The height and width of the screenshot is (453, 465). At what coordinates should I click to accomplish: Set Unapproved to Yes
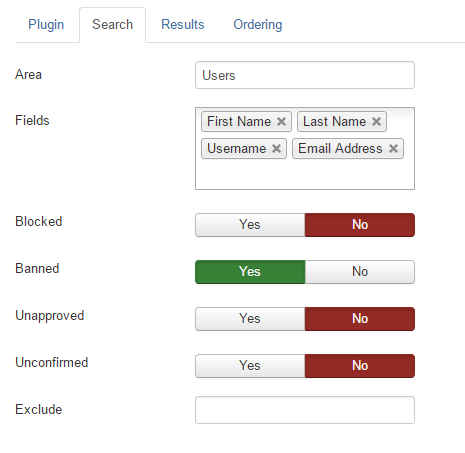(x=250, y=319)
